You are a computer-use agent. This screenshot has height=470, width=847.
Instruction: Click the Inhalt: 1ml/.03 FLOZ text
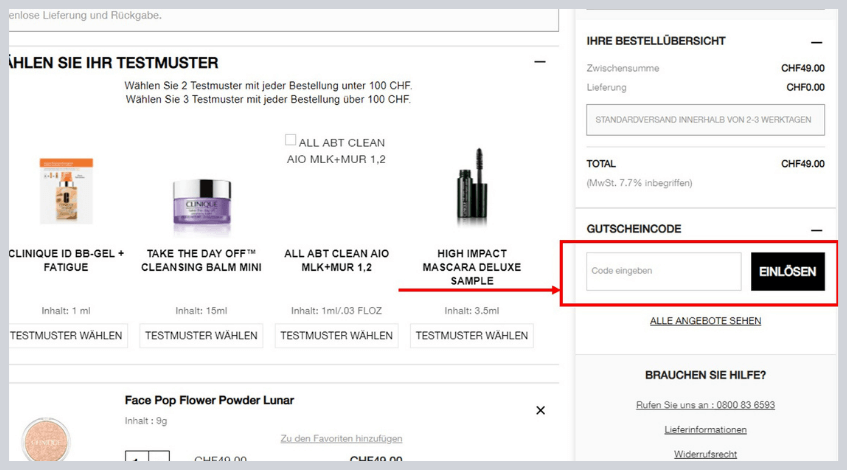tap(337, 311)
